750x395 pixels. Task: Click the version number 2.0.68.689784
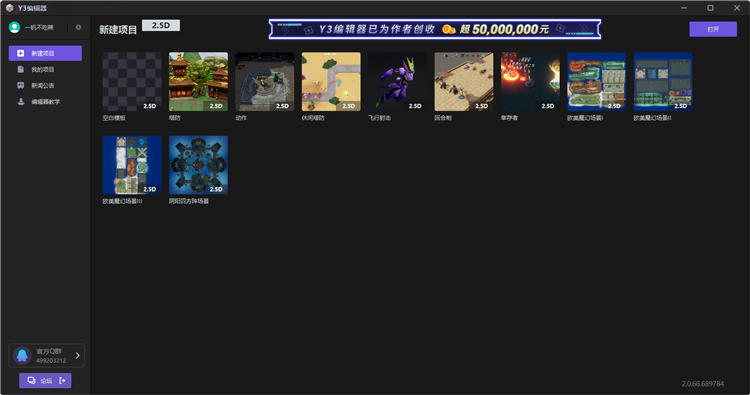pyautogui.click(x=703, y=384)
